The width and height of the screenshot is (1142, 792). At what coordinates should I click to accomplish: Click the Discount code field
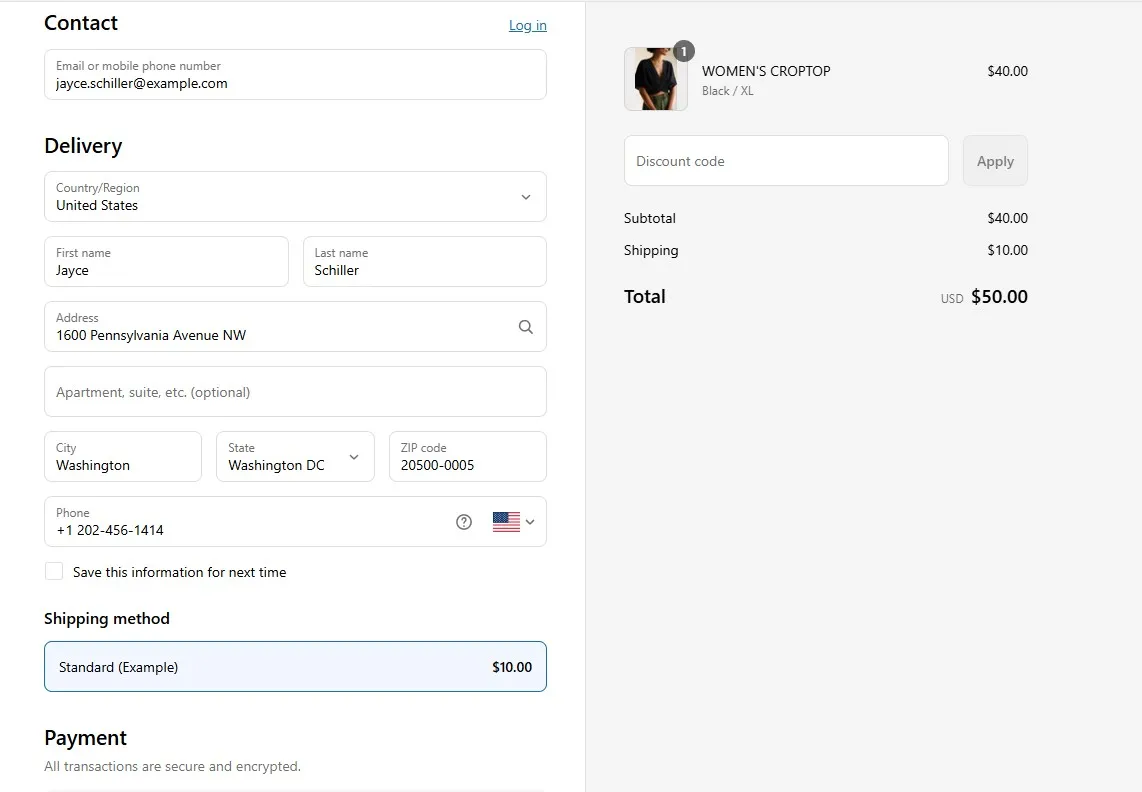click(786, 160)
